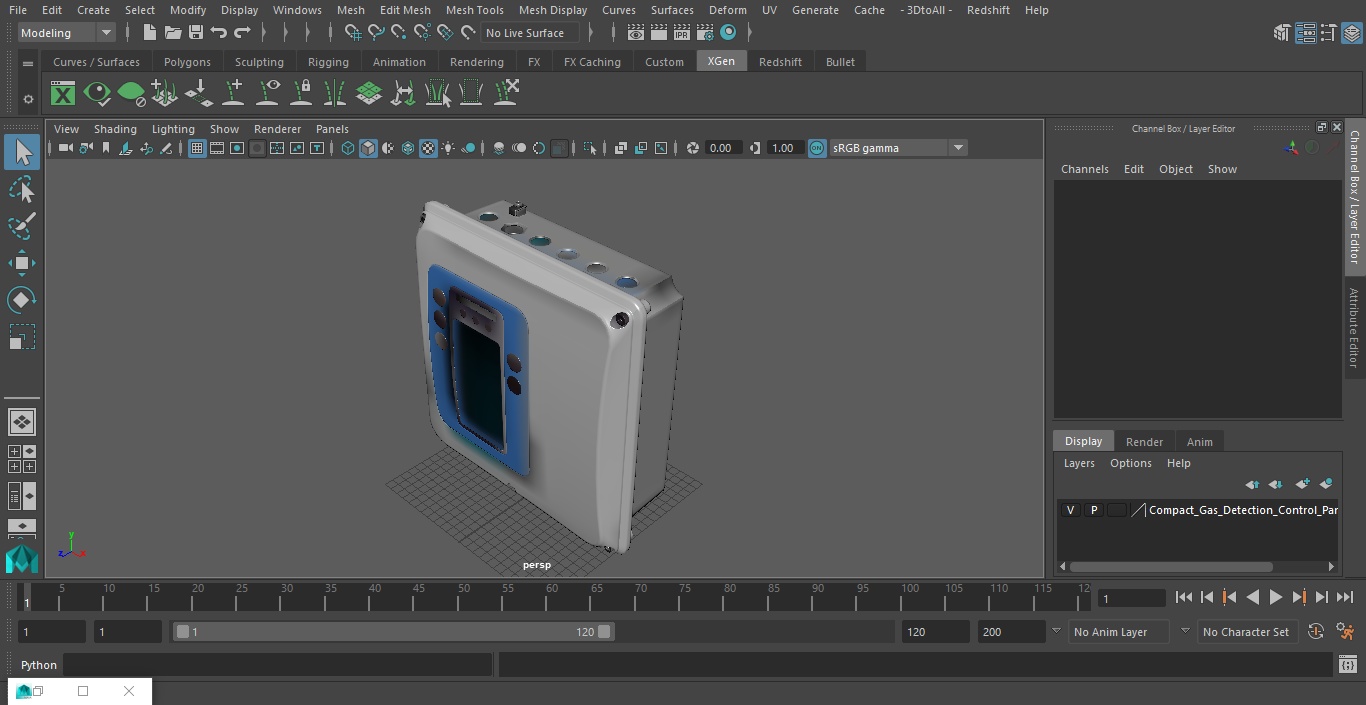1366x705 pixels.
Task: Select the Lasso tool in toolbox
Action: (21, 189)
